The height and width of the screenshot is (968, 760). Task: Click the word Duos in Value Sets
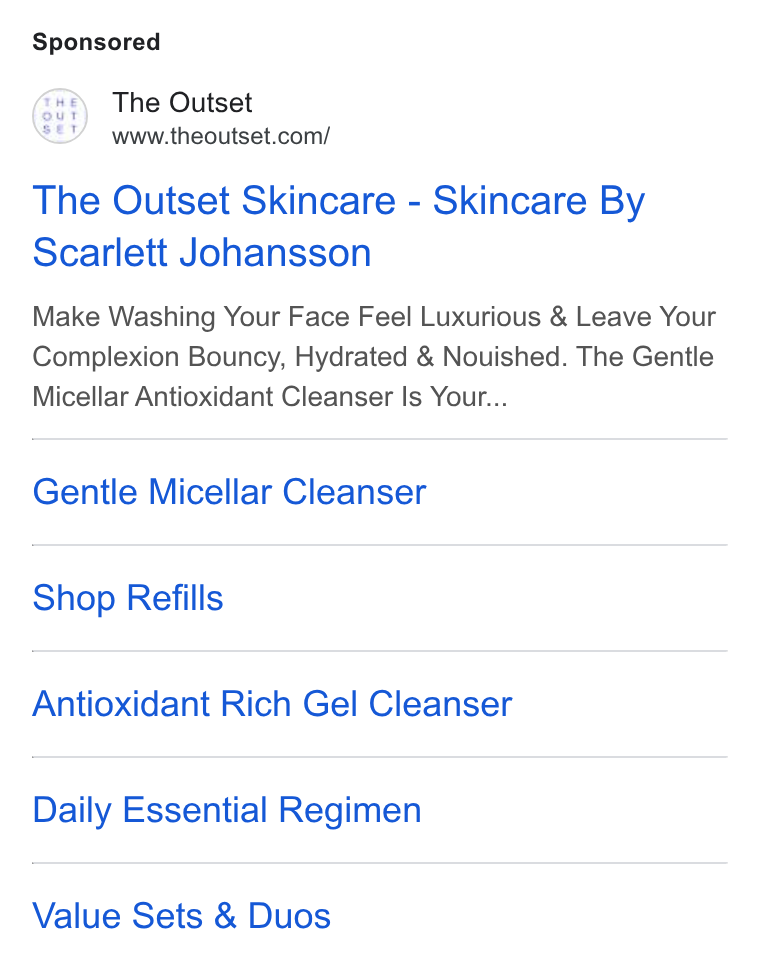click(x=289, y=916)
